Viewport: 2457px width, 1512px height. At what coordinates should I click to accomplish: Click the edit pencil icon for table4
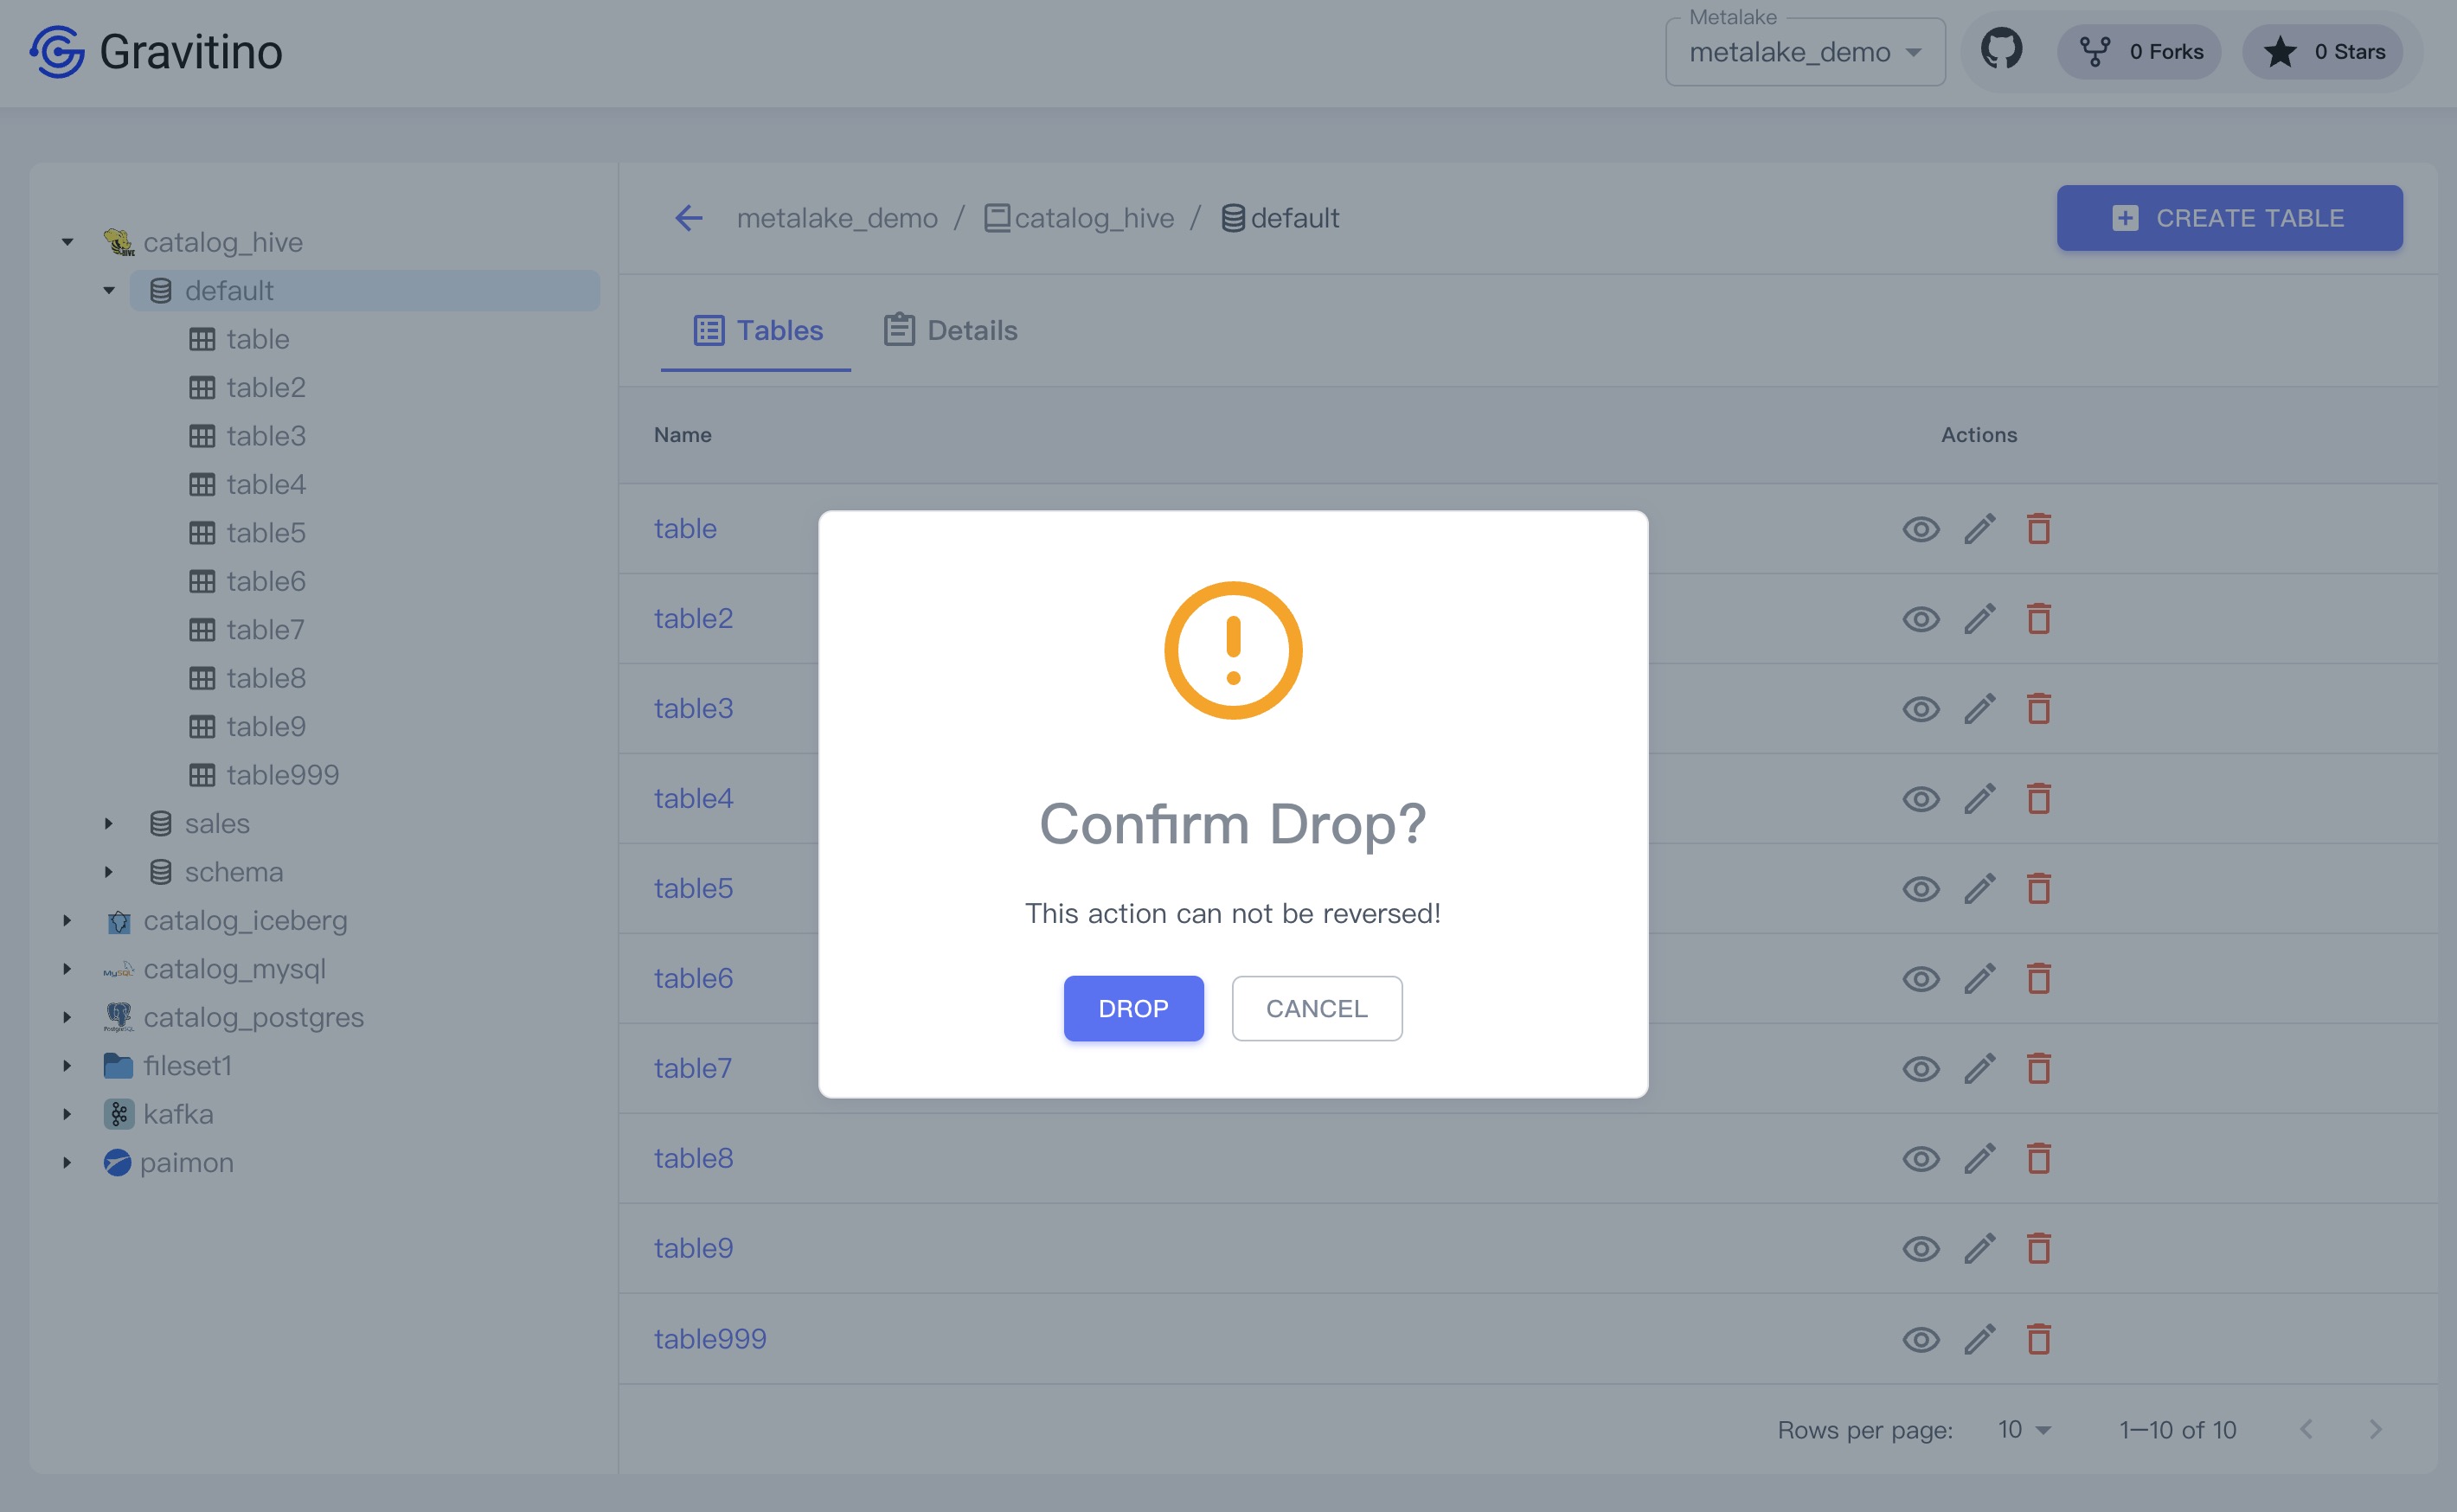[1979, 798]
